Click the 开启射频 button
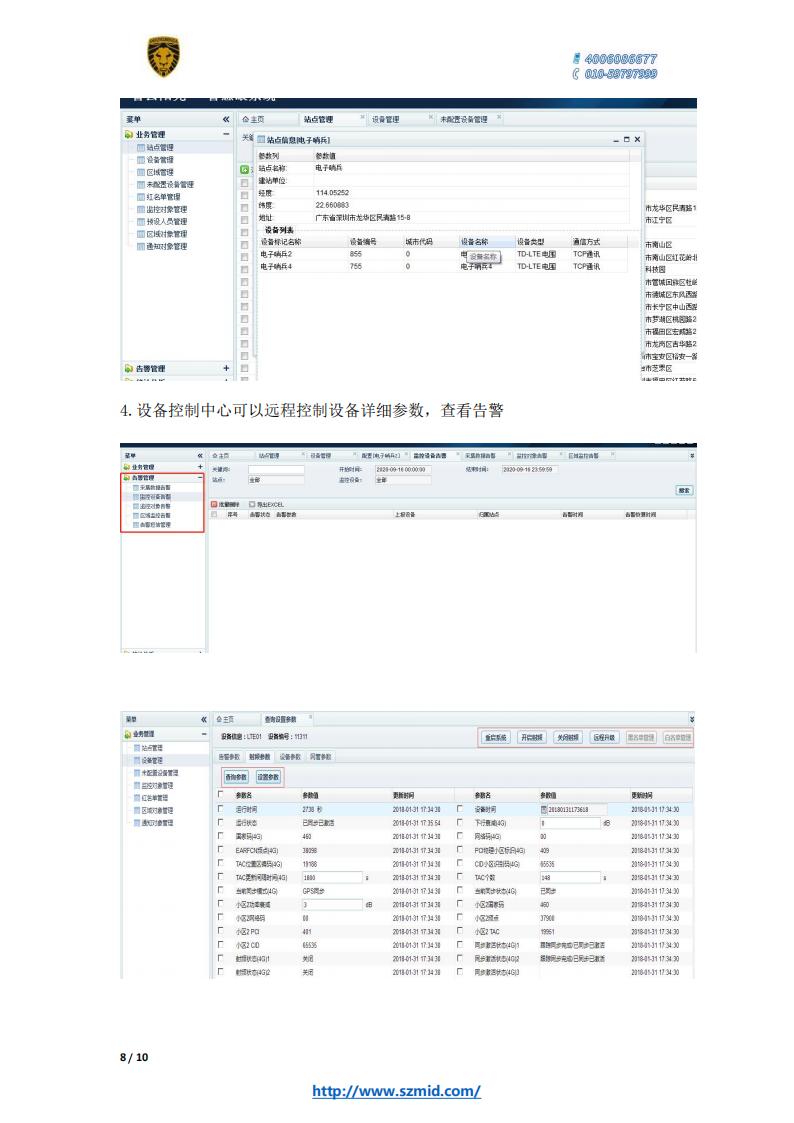Viewport: 794px width, 1123px height. tap(531, 737)
